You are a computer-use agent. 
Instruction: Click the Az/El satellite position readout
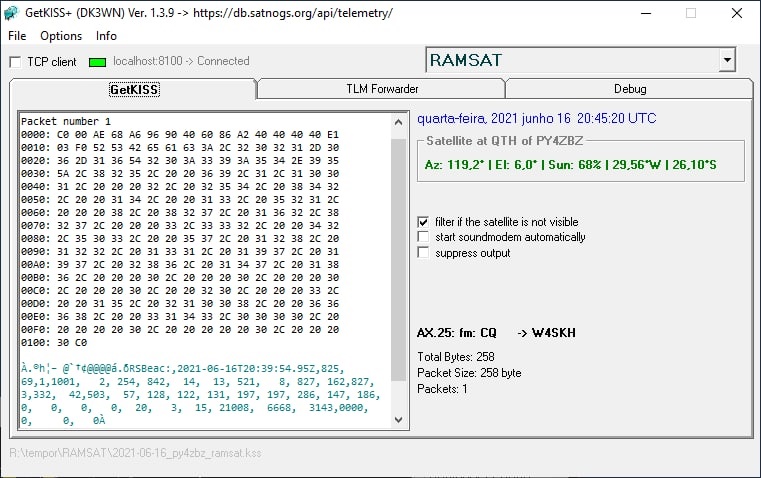(x=570, y=165)
